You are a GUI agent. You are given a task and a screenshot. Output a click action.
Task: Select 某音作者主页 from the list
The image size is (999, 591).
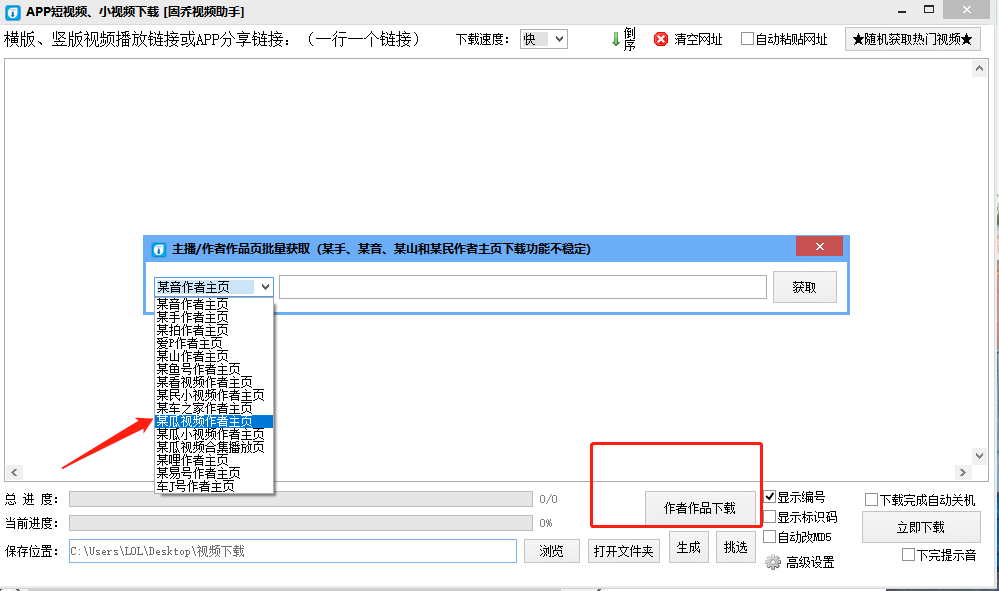pyautogui.click(x=214, y=304)
